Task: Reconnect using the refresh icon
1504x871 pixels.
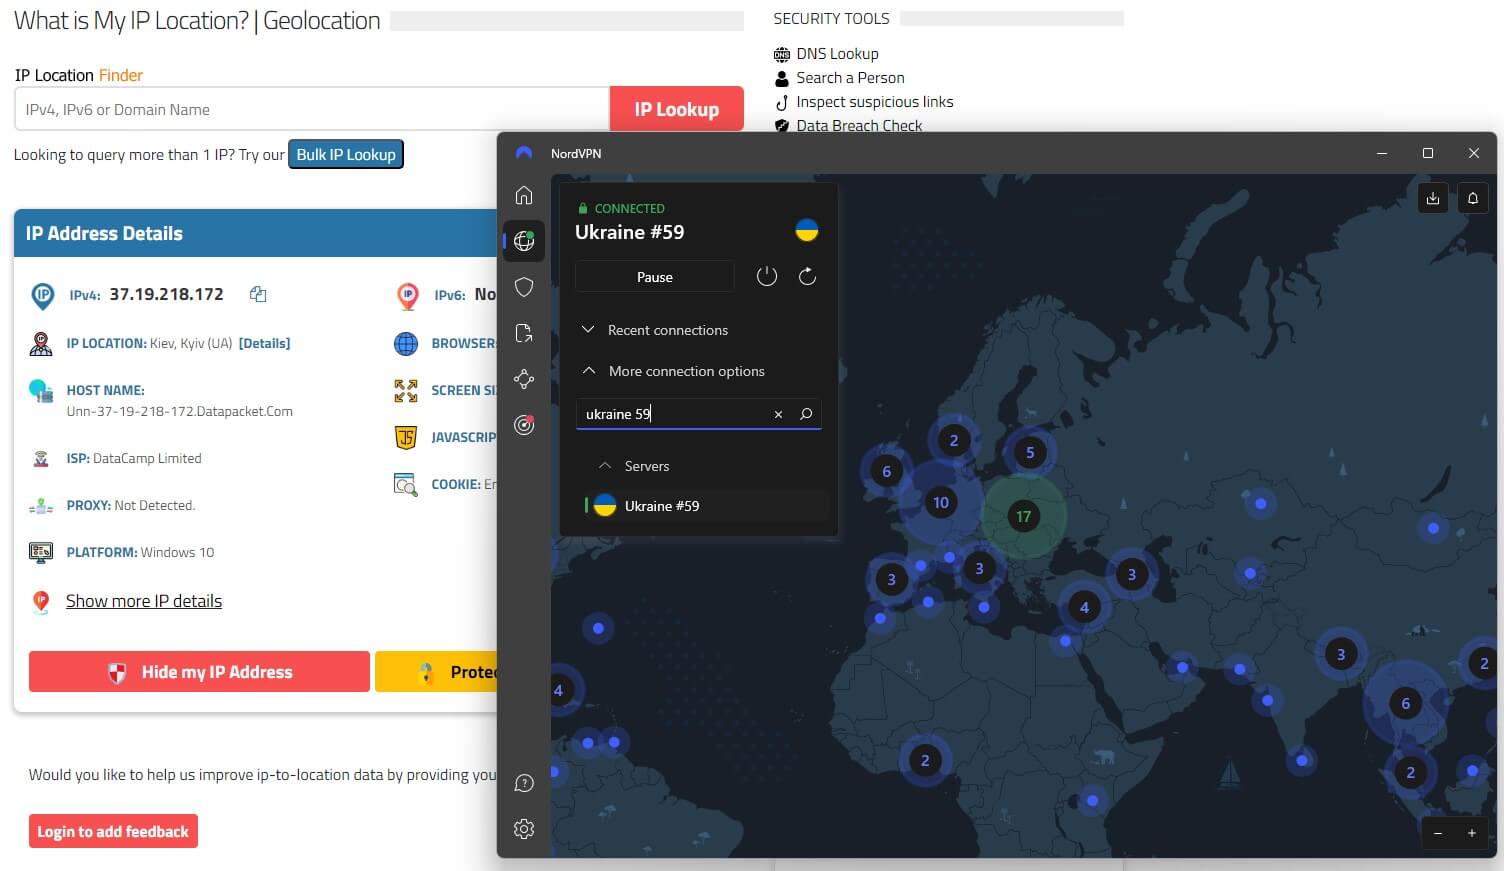Action: (808, 276)
